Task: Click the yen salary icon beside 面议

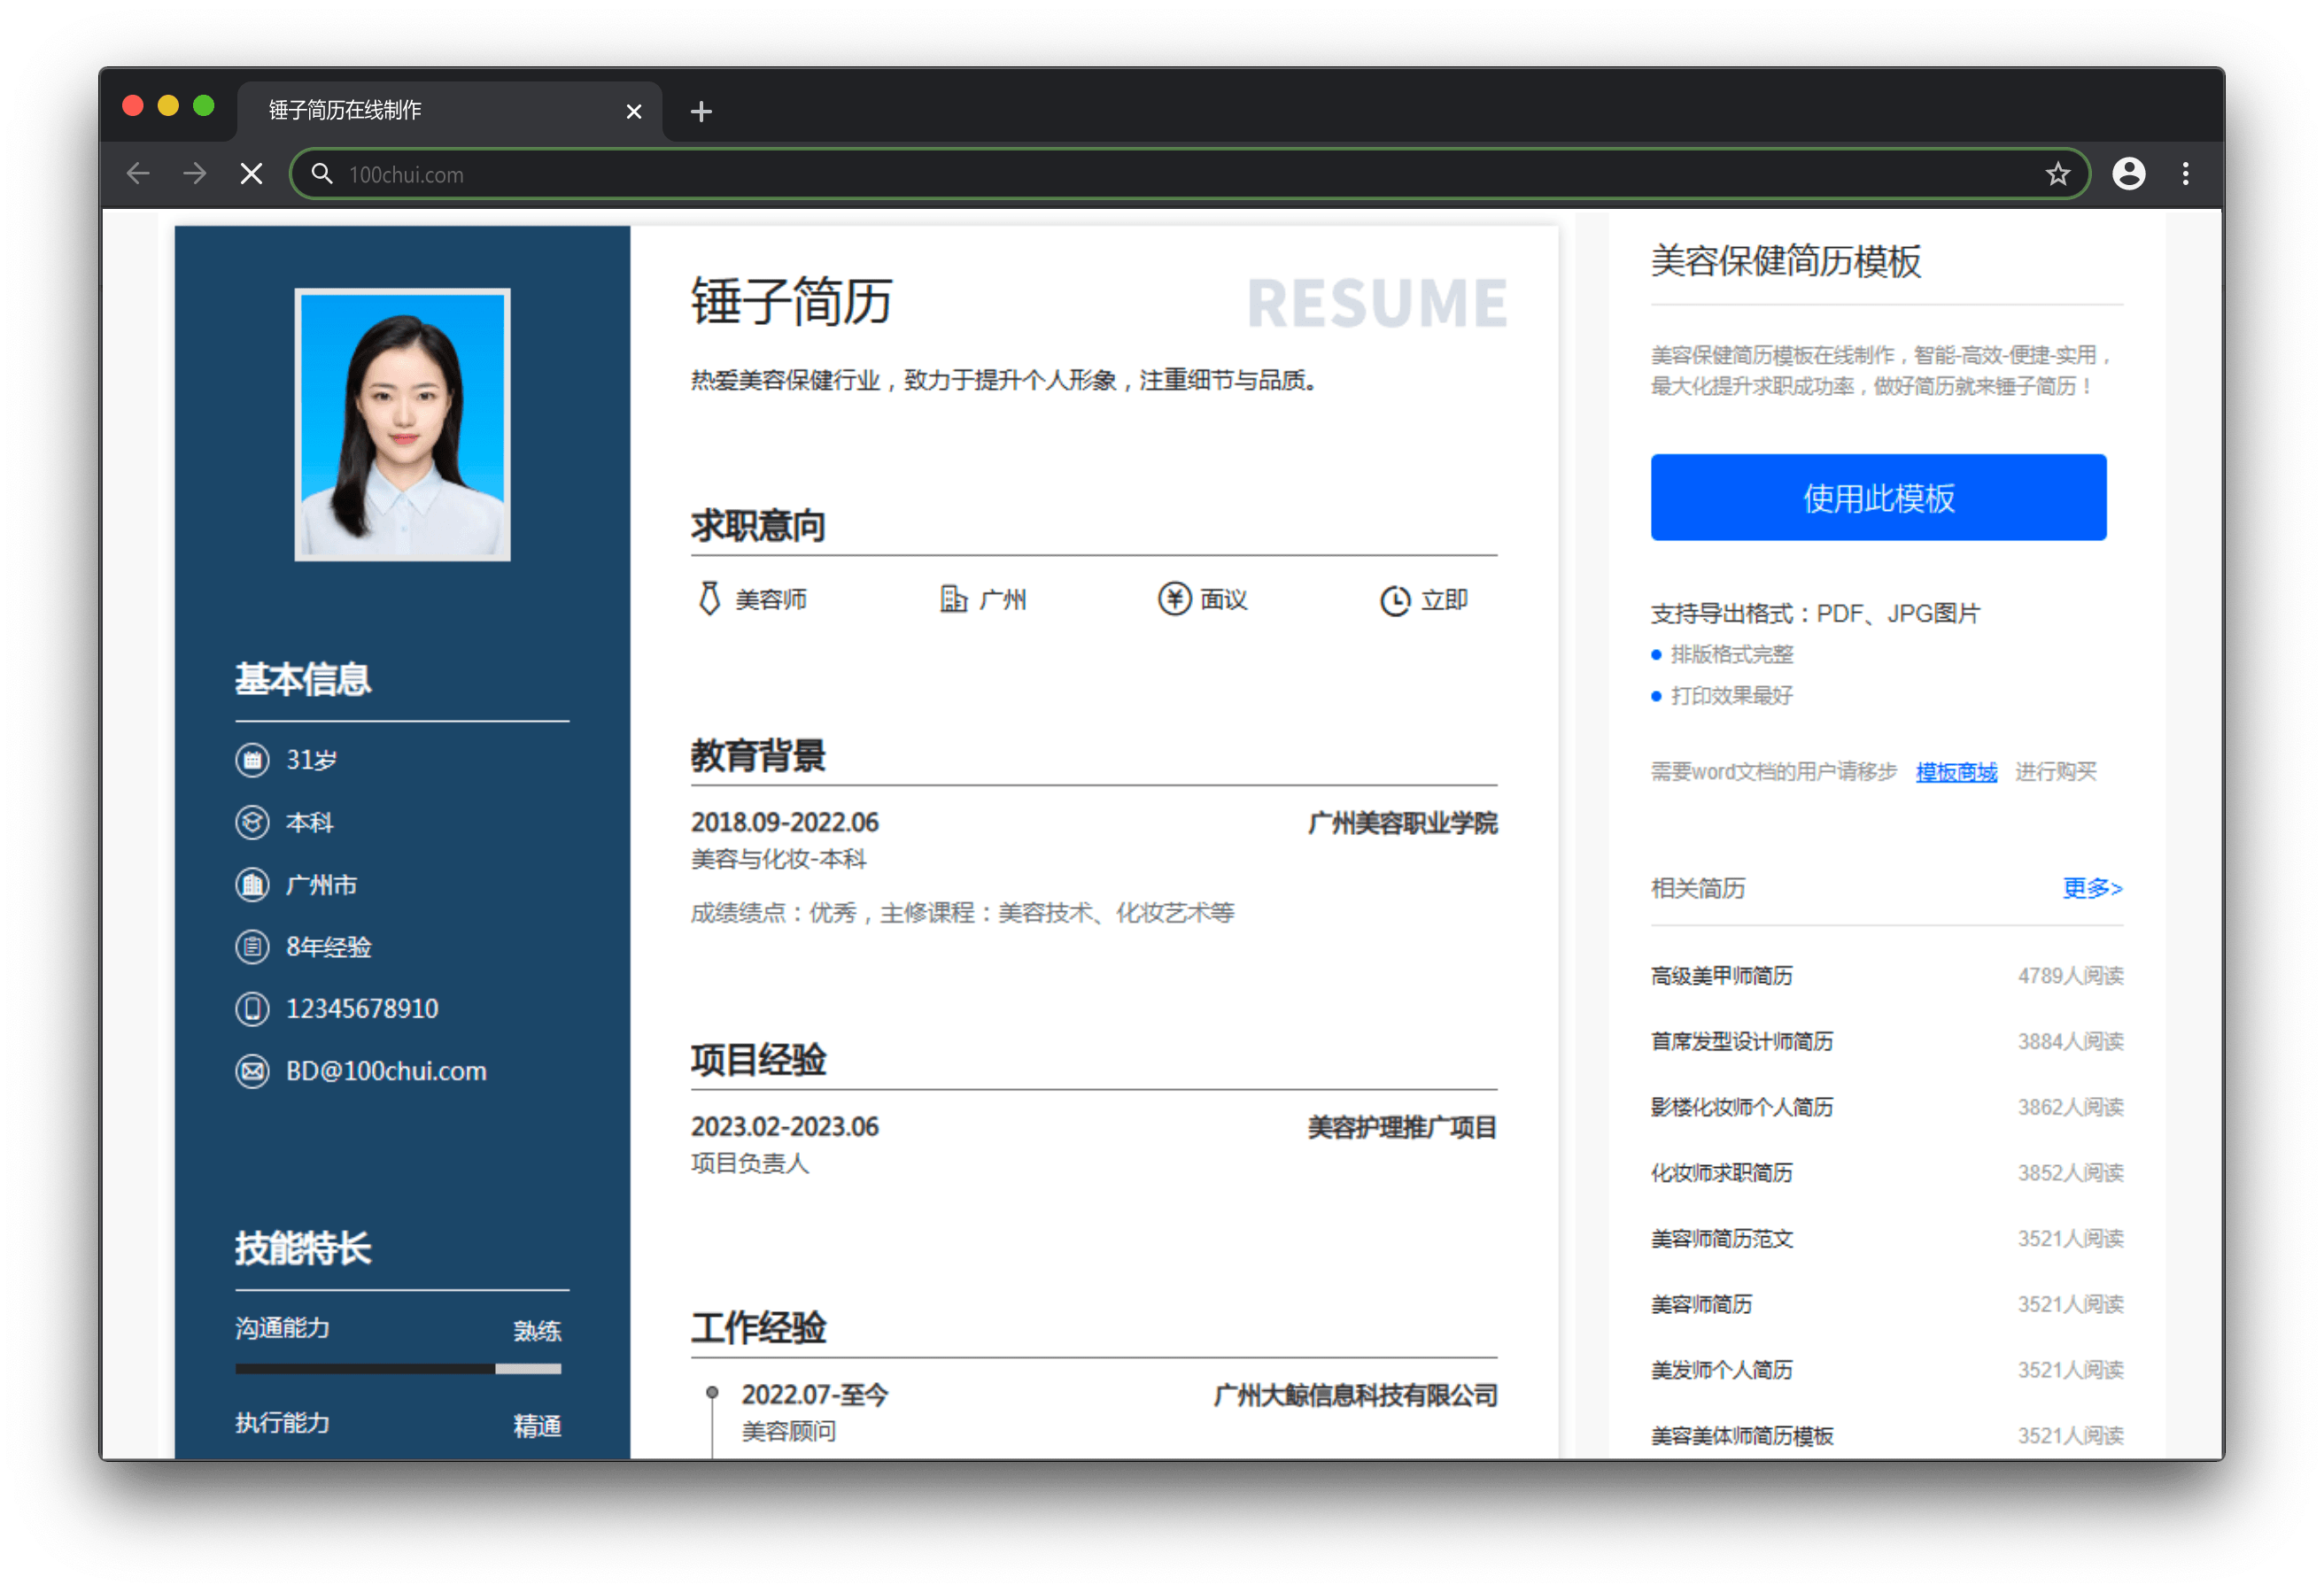Action: coord(1175,599)
